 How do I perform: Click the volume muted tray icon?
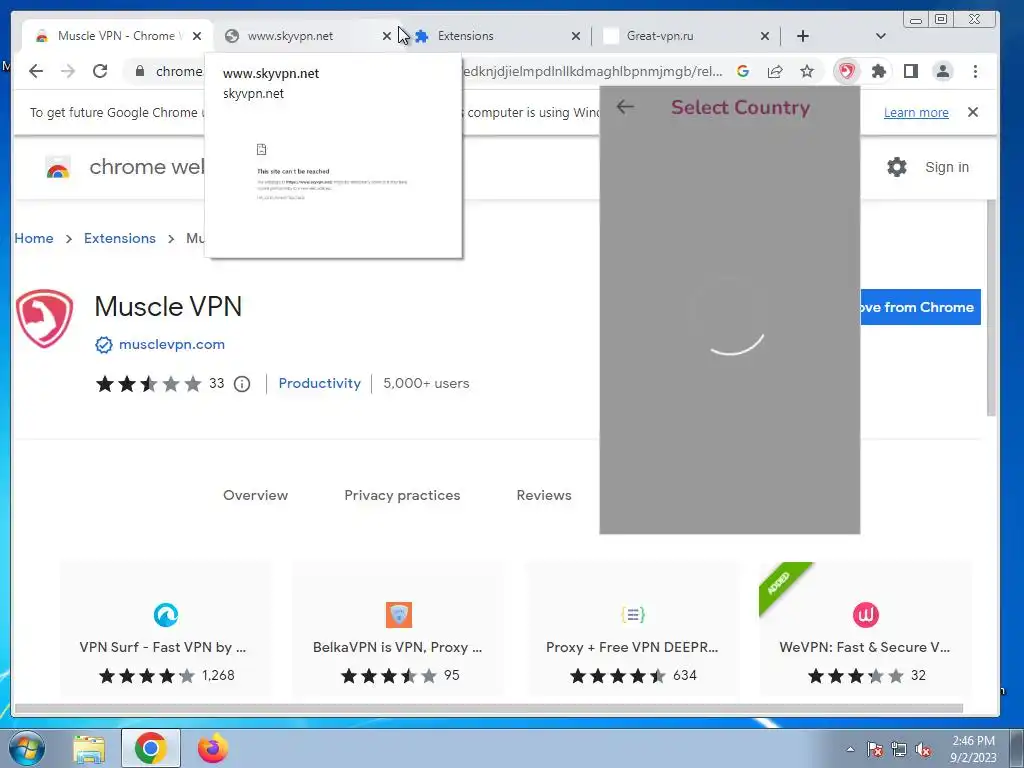922,750
